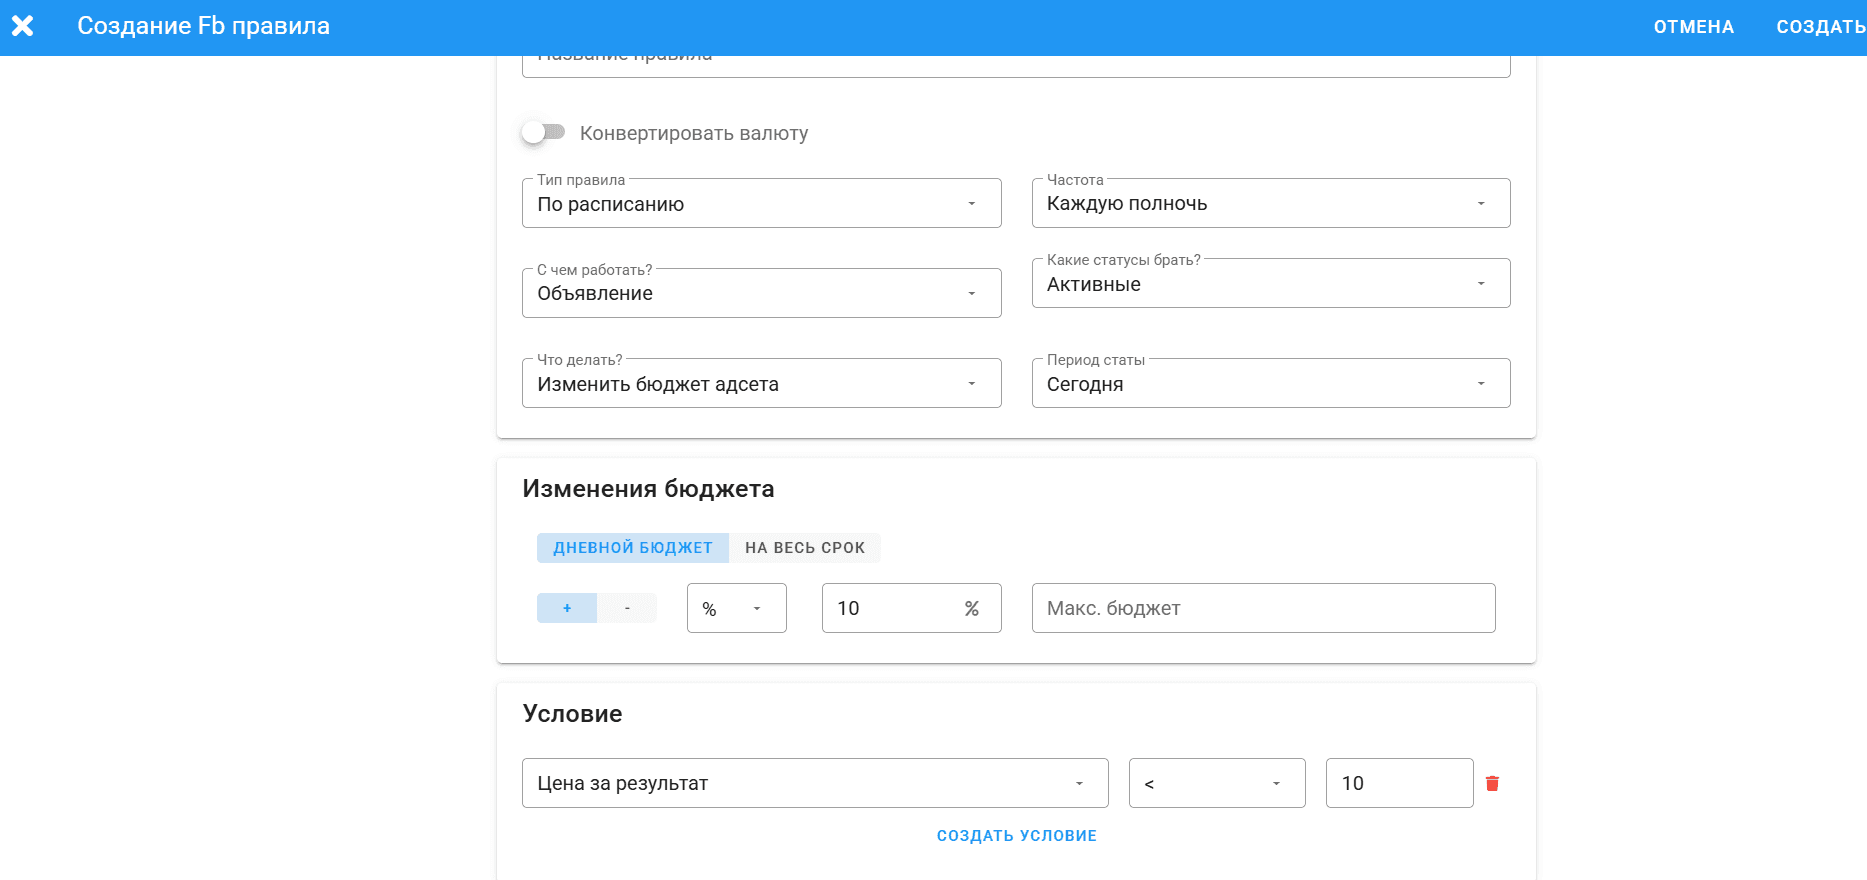Click the 'Создать' button in header
Screen dimensions: 1867x880
1819,27
